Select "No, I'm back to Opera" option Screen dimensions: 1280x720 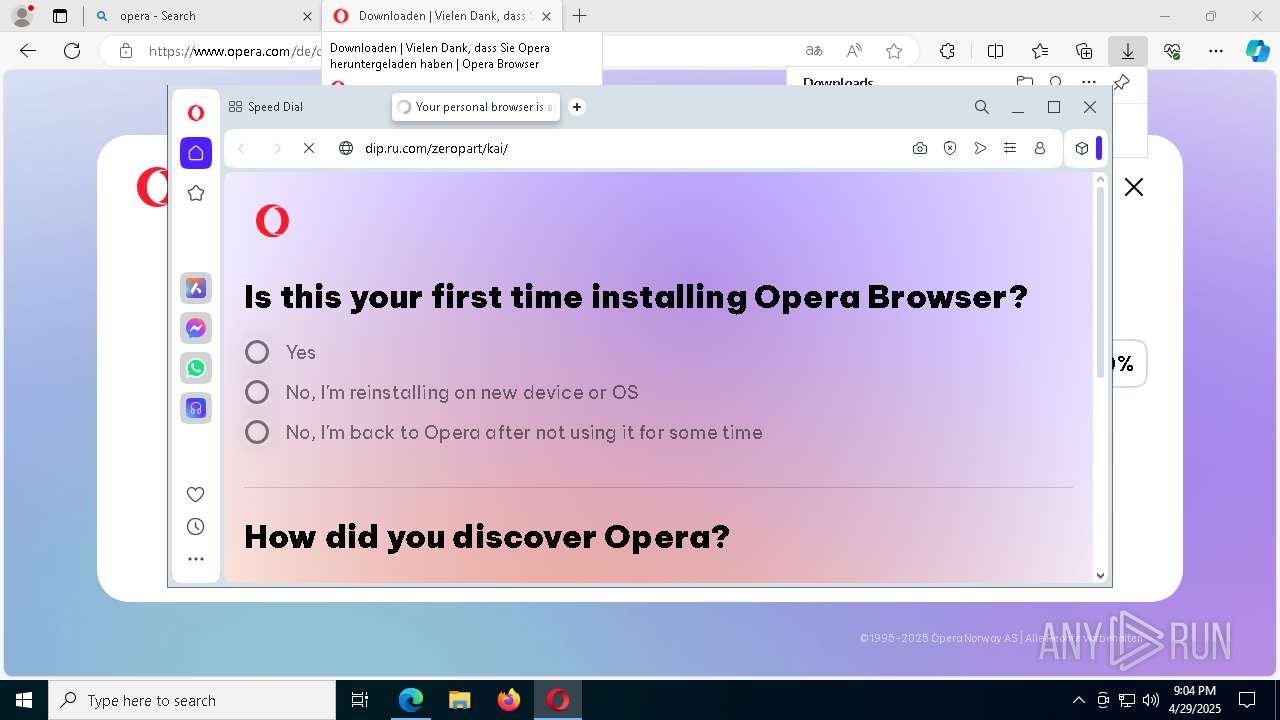pos(257,432)
